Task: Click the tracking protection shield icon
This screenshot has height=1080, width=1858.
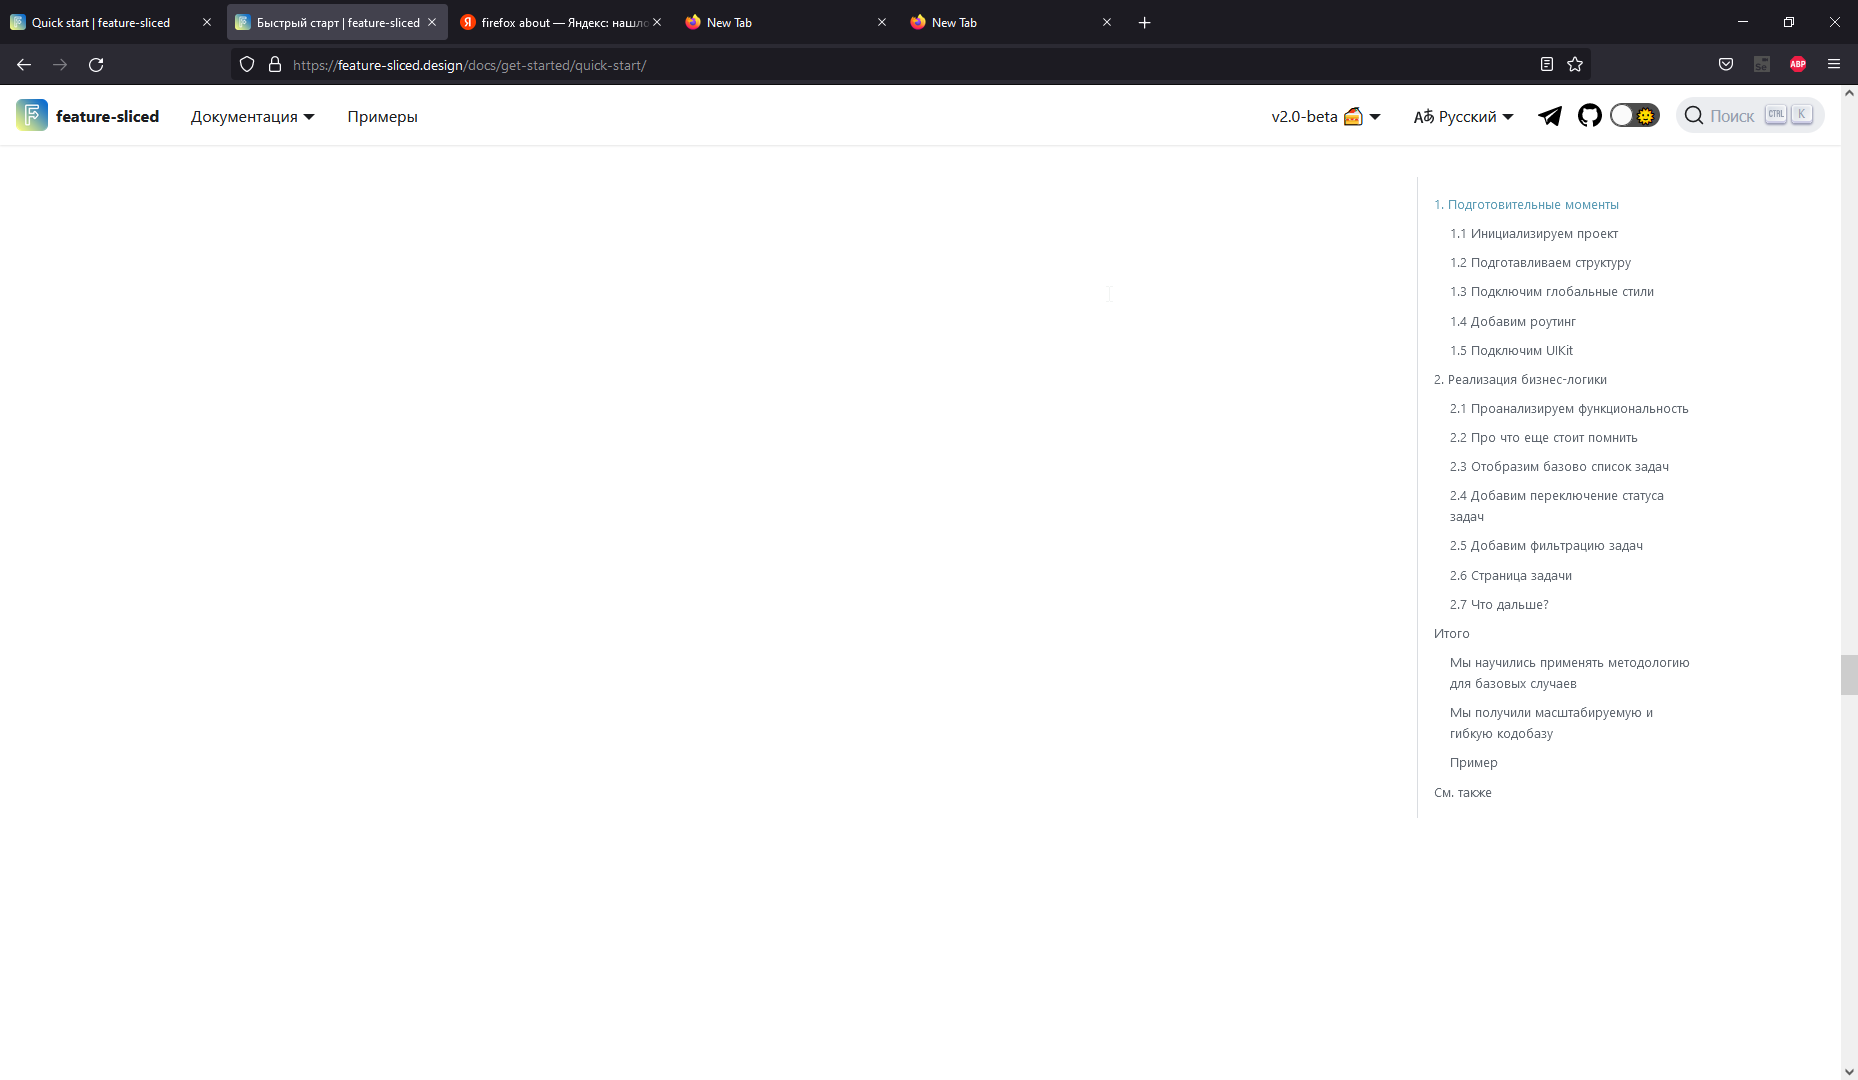Action: pos(247,65)
